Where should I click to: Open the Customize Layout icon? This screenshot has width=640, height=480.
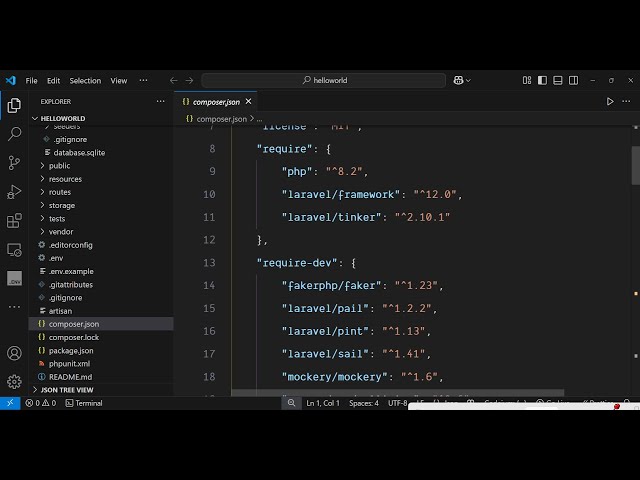[x=527, y=80]
